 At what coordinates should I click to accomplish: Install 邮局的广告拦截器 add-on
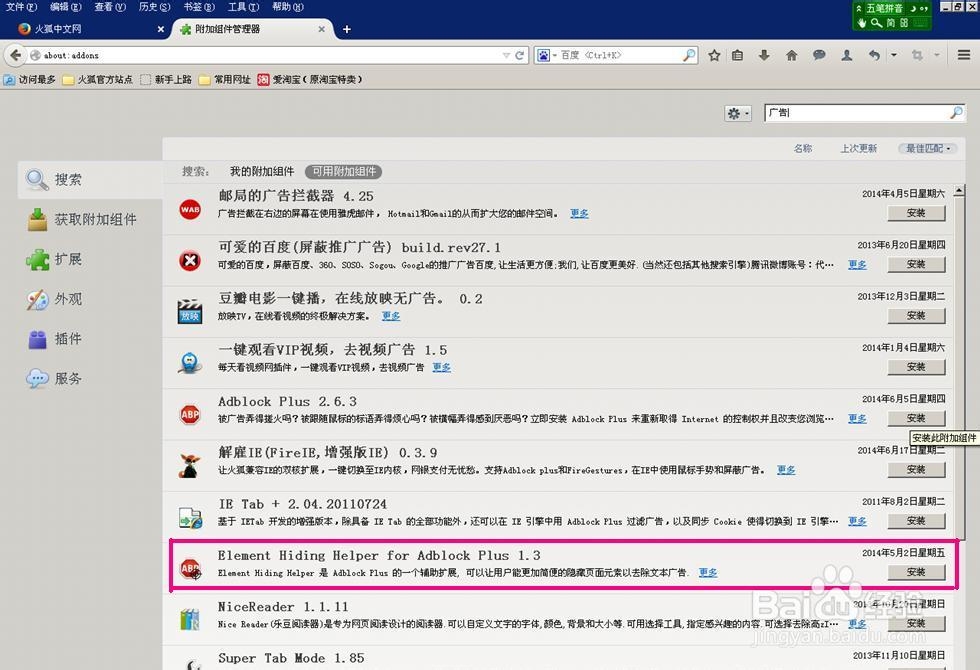point(916,213)
